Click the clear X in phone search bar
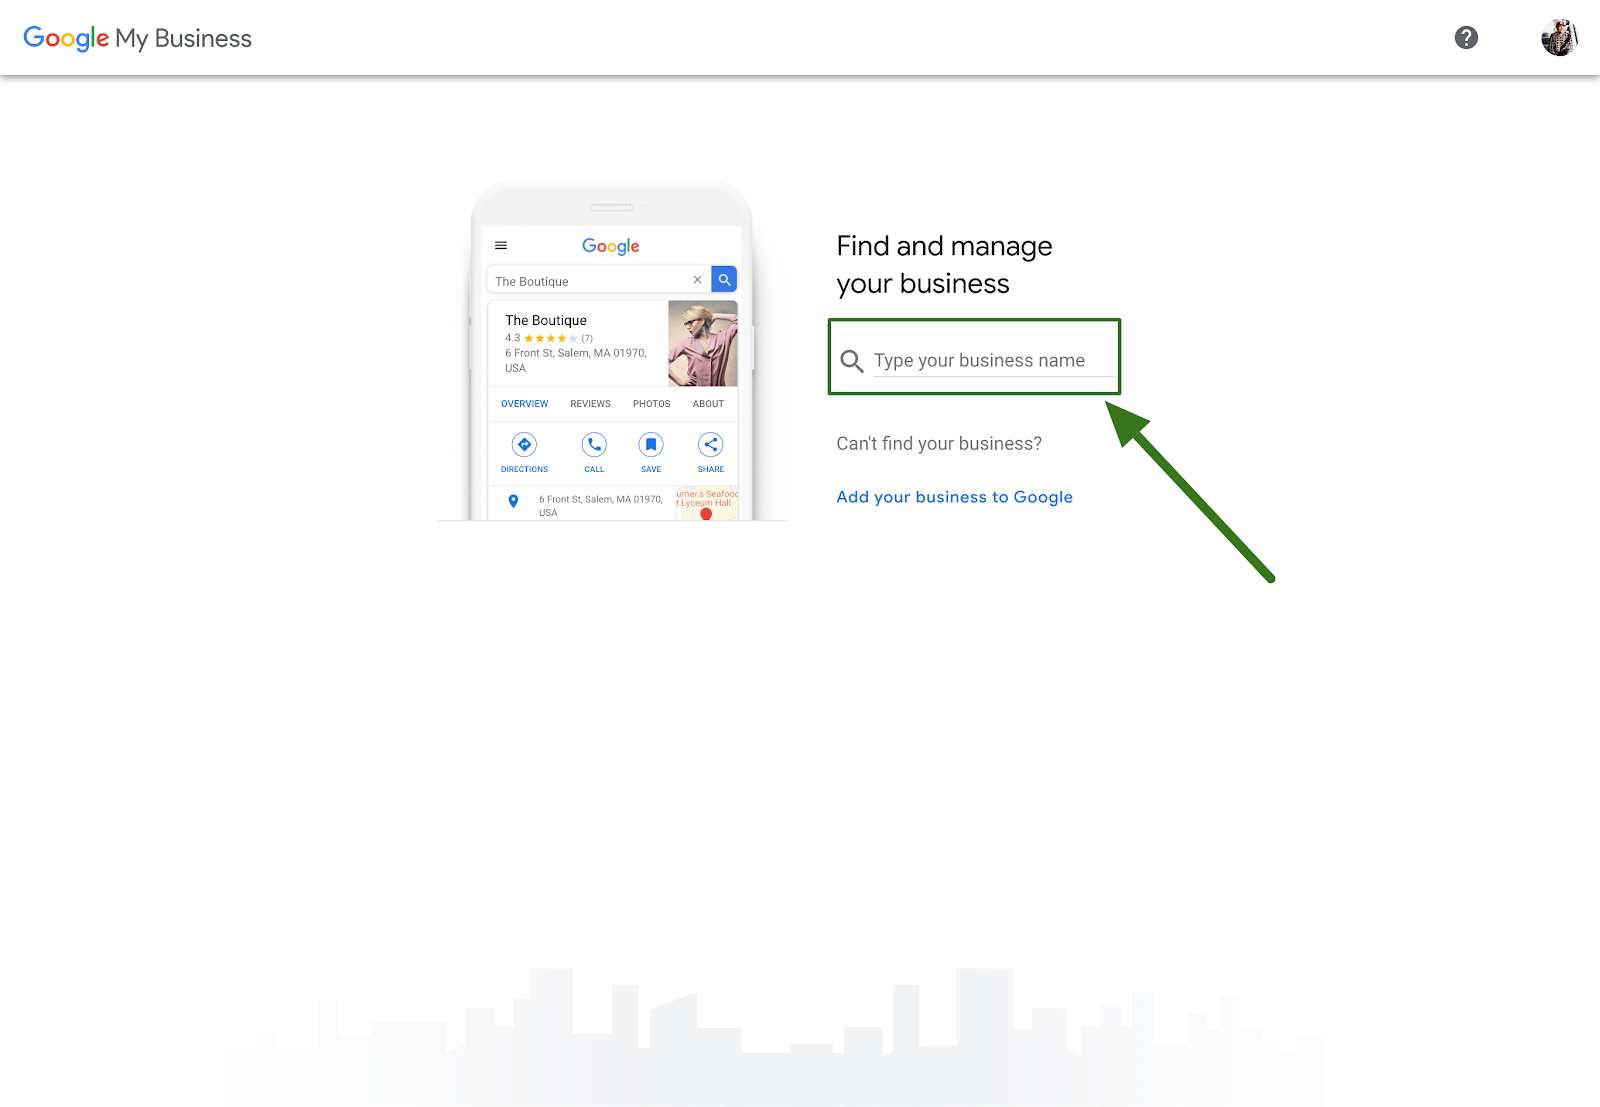The height and width of the screenshot is (1107, 1600). click(697, 280)
